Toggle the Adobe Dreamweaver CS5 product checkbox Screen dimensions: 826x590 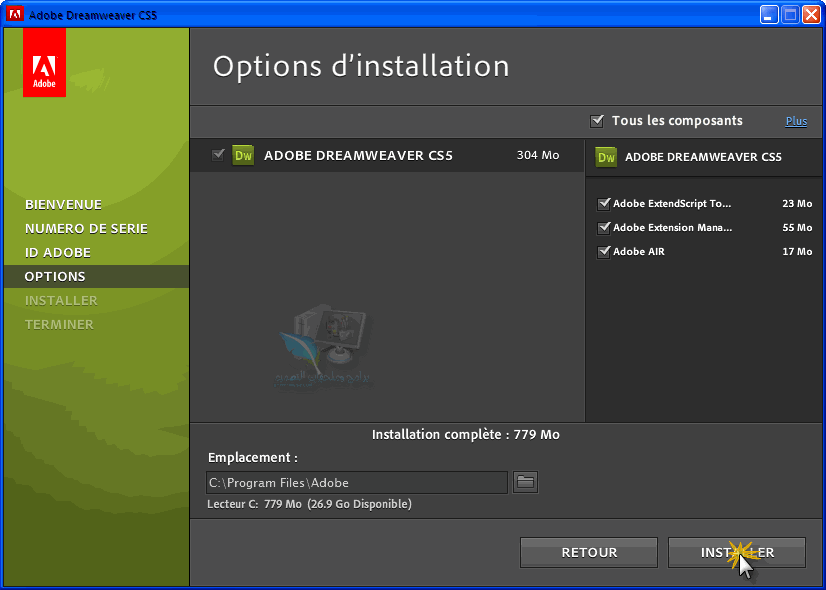pyautogui.click(x=218, y=155)
